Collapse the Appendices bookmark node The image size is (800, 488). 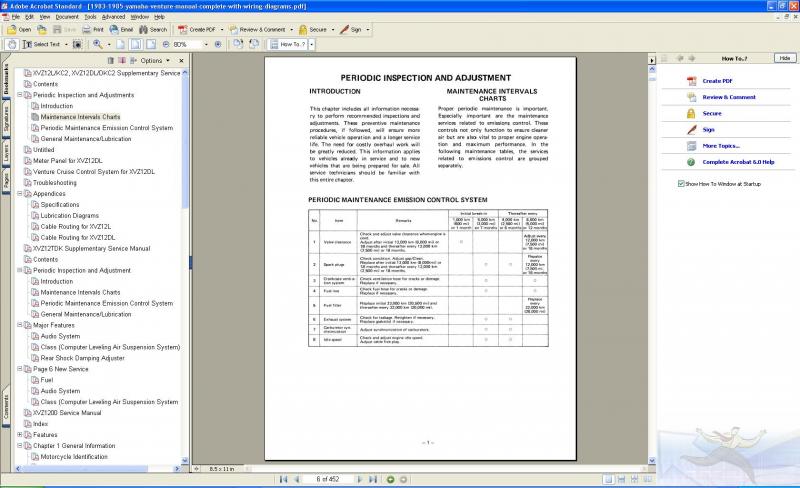coord(20,194)
